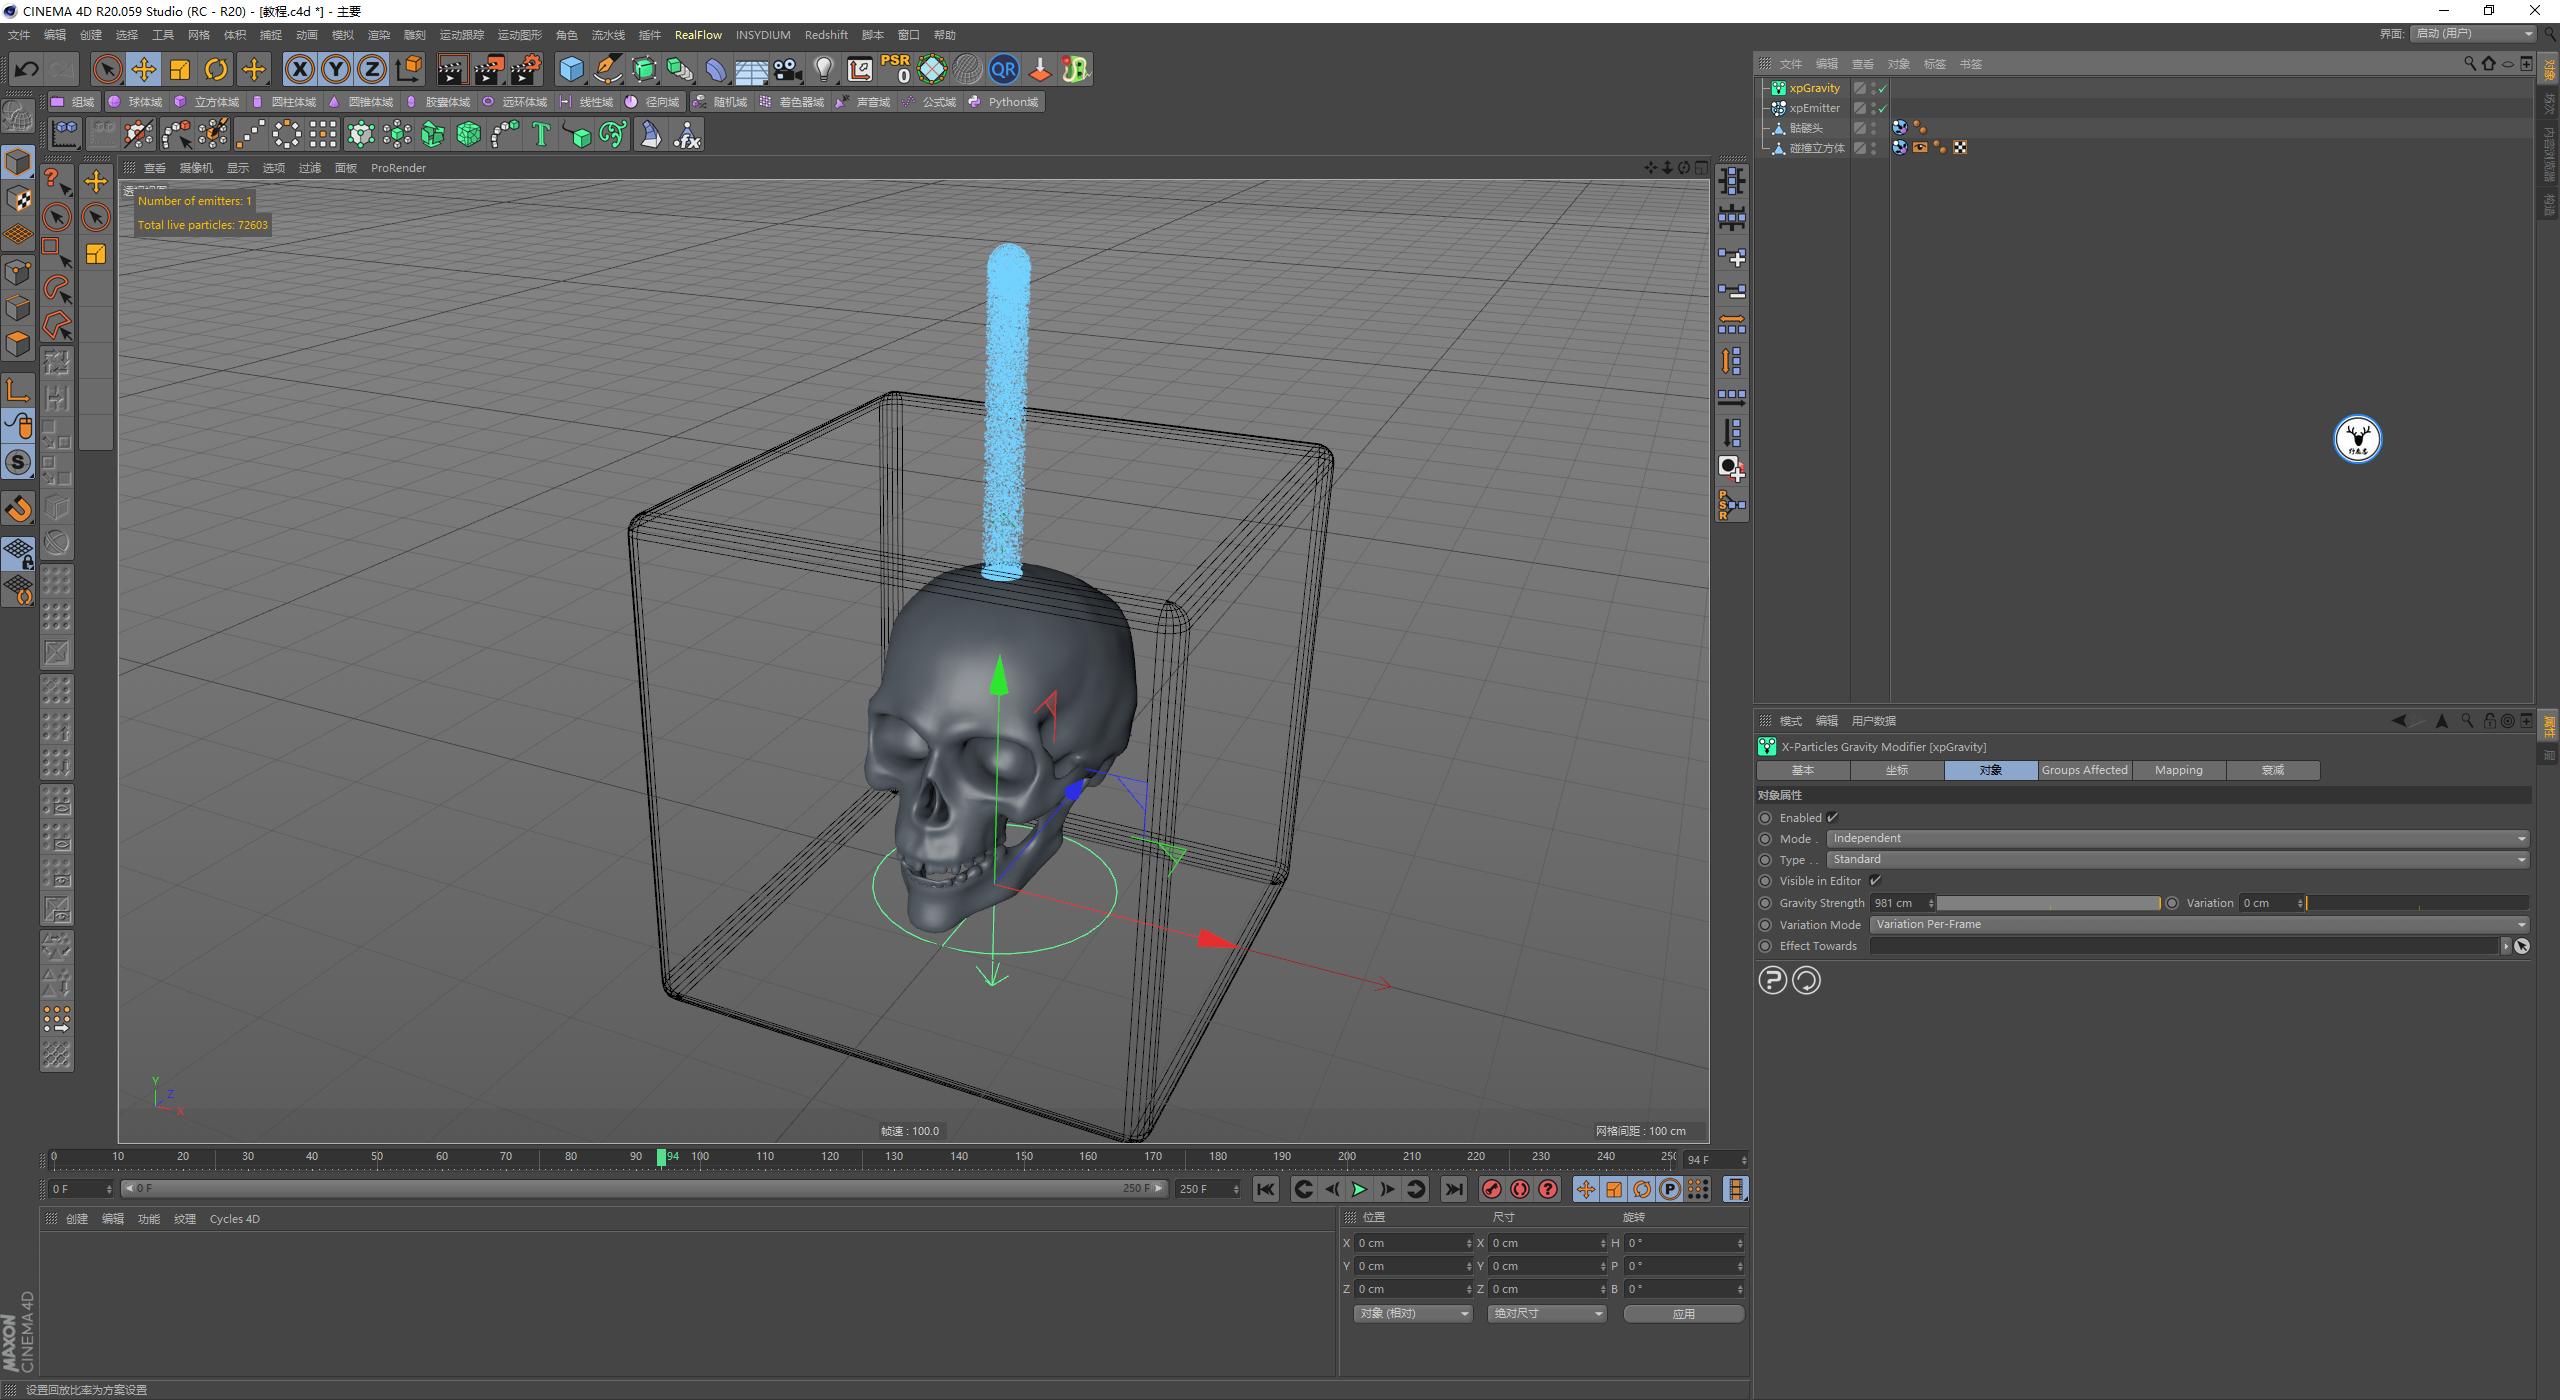Click the QR icon in the top toolbar
The image size is (2560, 1400).
pos(1004,69)
